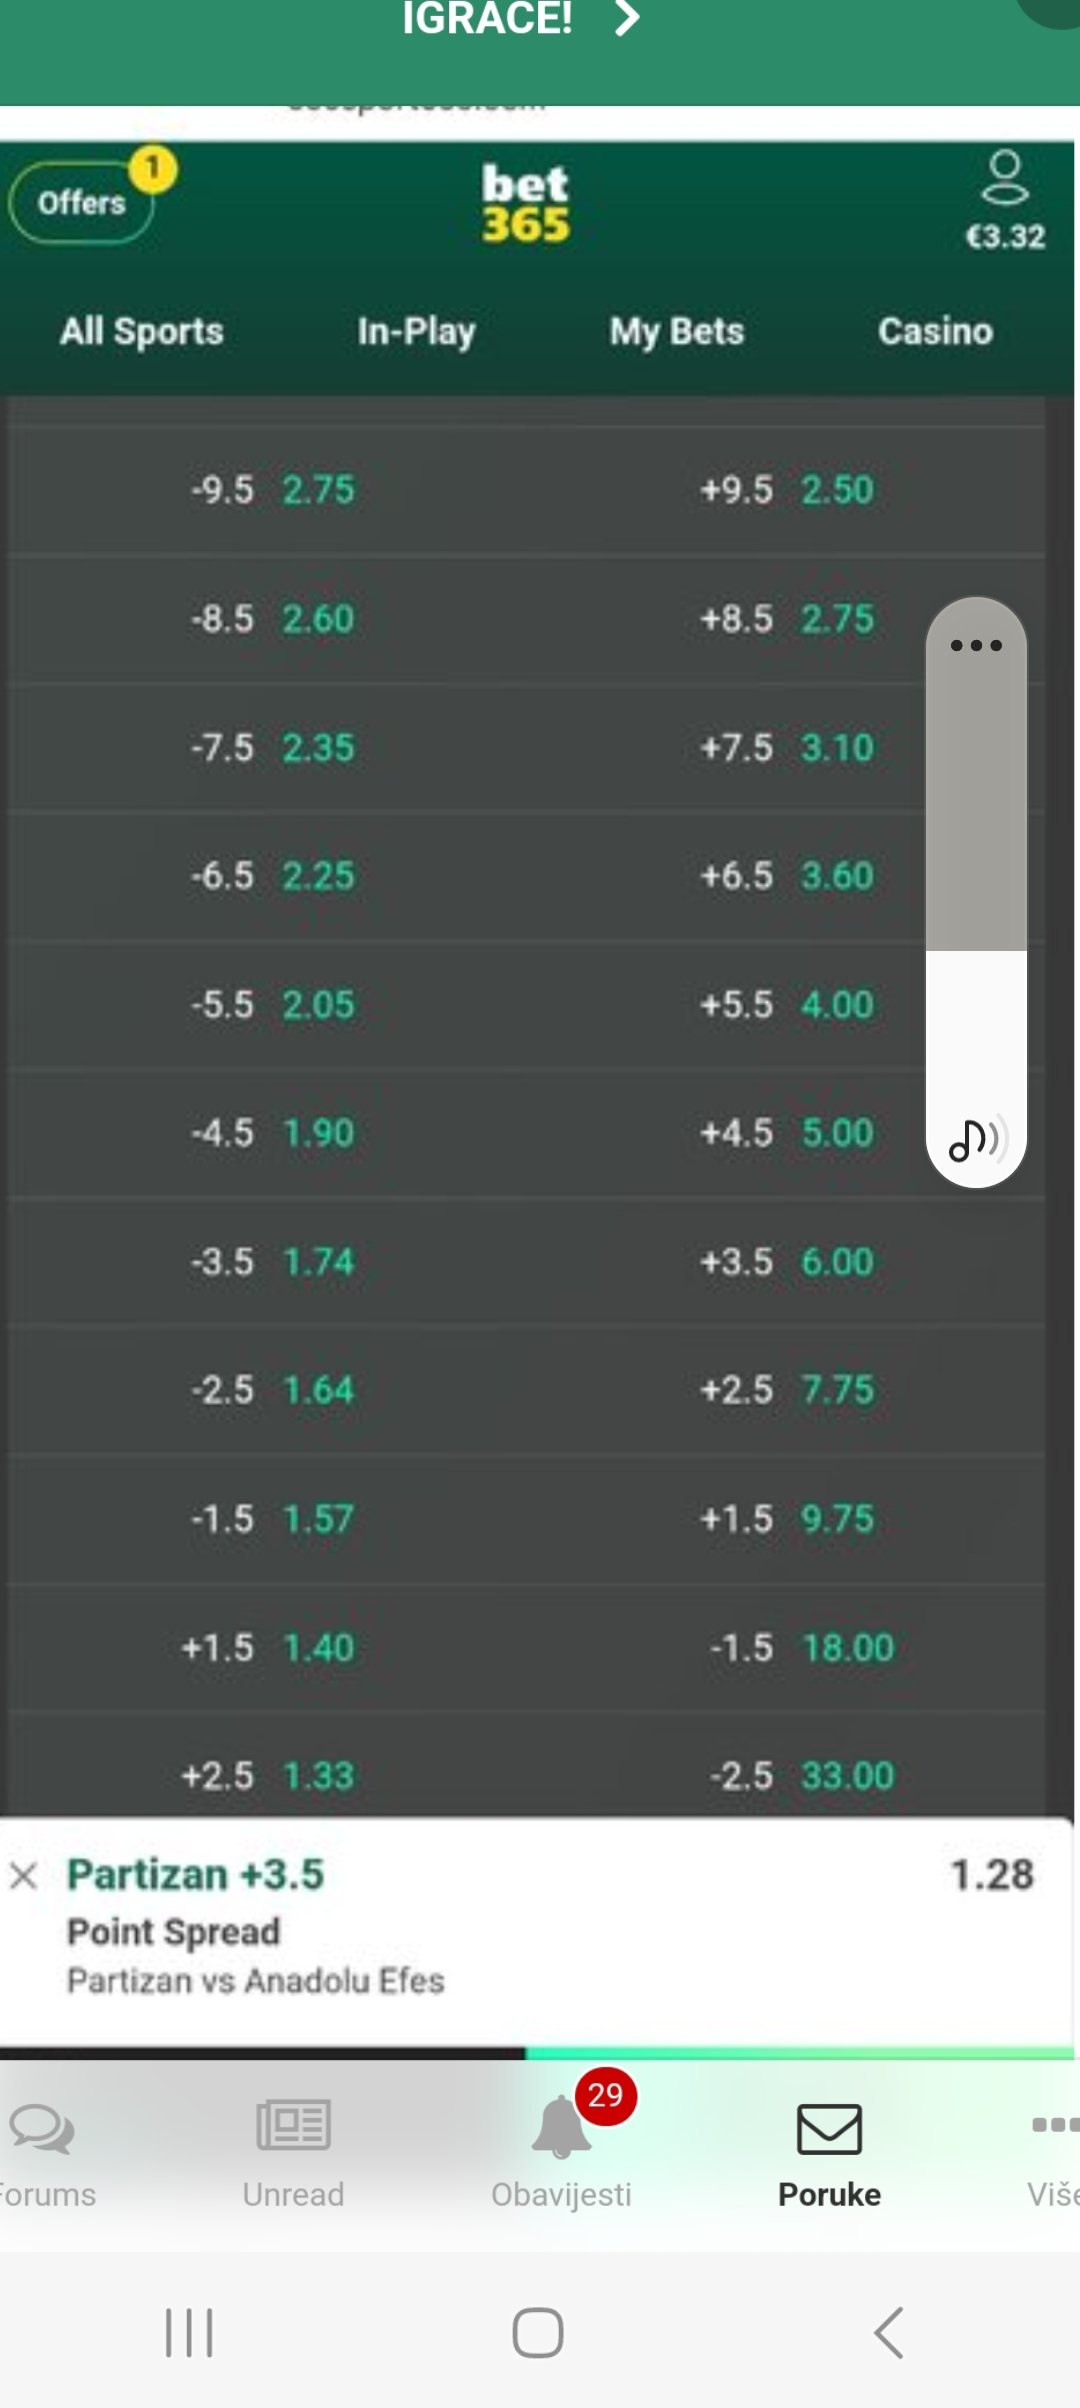Open the Unread newspaper icon
The width and height of the screenshot is (1080, 2408).
click(x=293, y=2125)
